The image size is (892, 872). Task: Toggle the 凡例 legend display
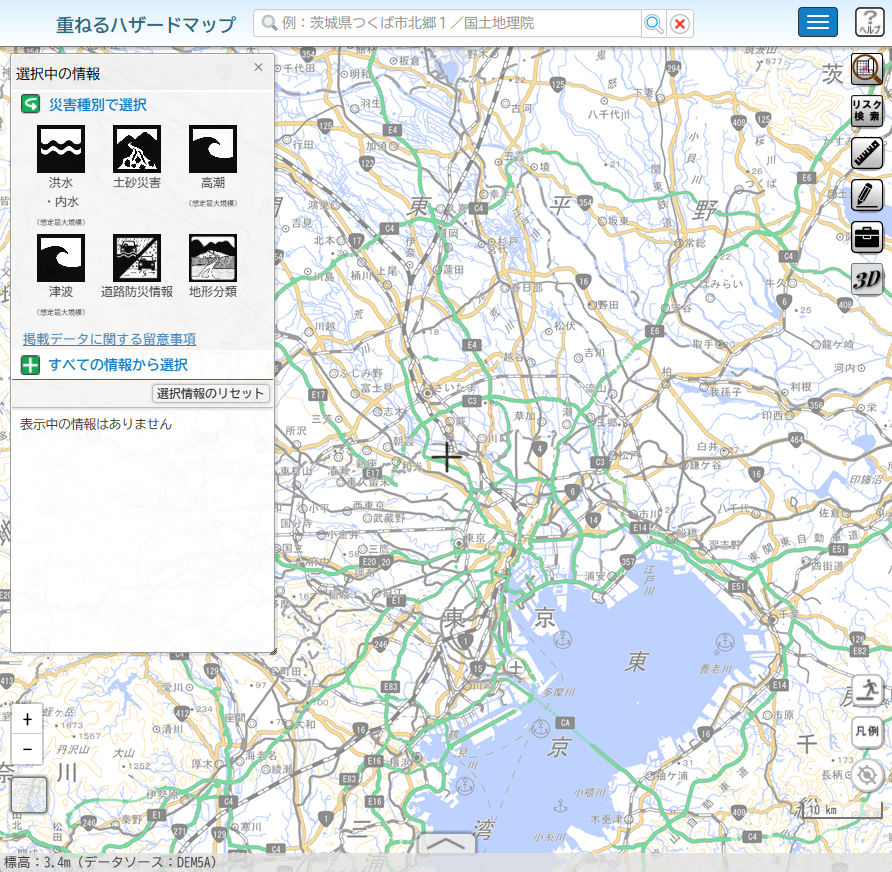tap(867, 732)
